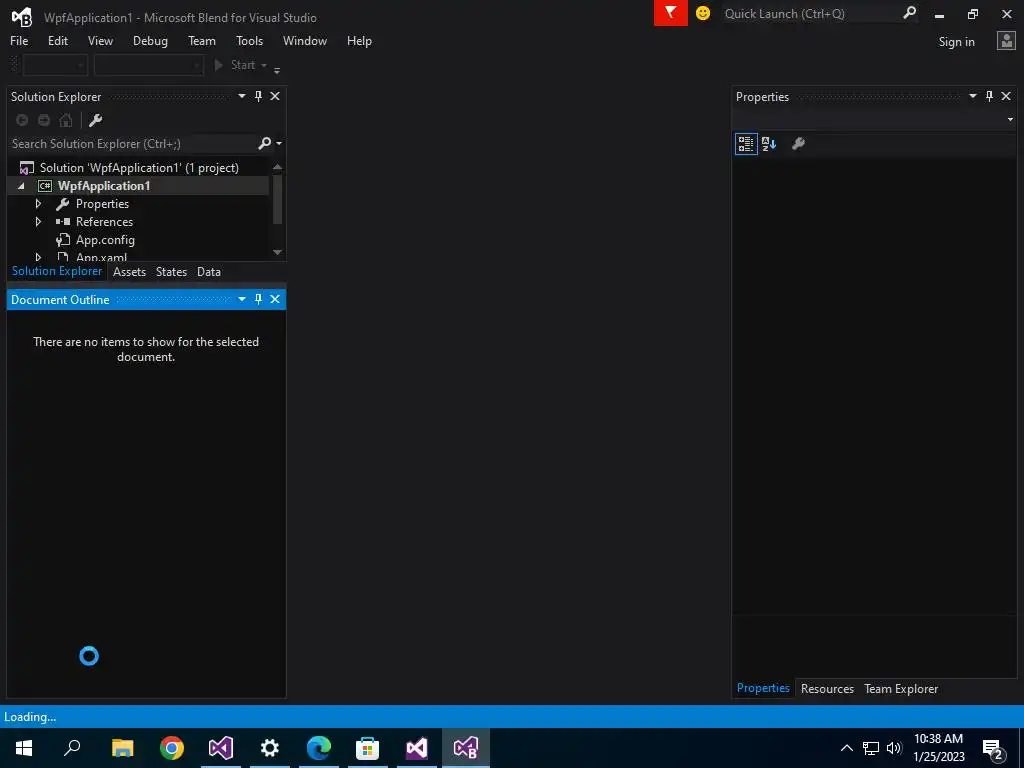Select Solution 'WpfApplication1' root node
The width and height of the screenshot is (1024, 768).
pos(138,168)
